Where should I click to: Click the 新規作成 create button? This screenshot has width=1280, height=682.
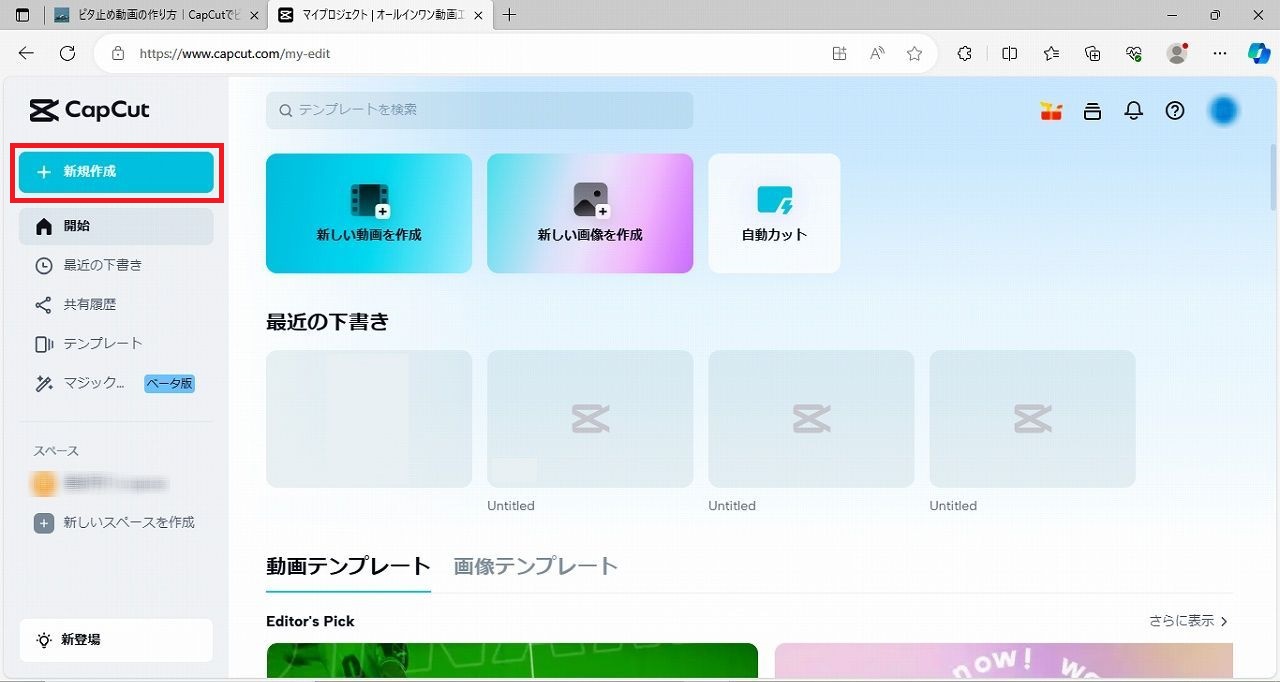tap(116, 172)
